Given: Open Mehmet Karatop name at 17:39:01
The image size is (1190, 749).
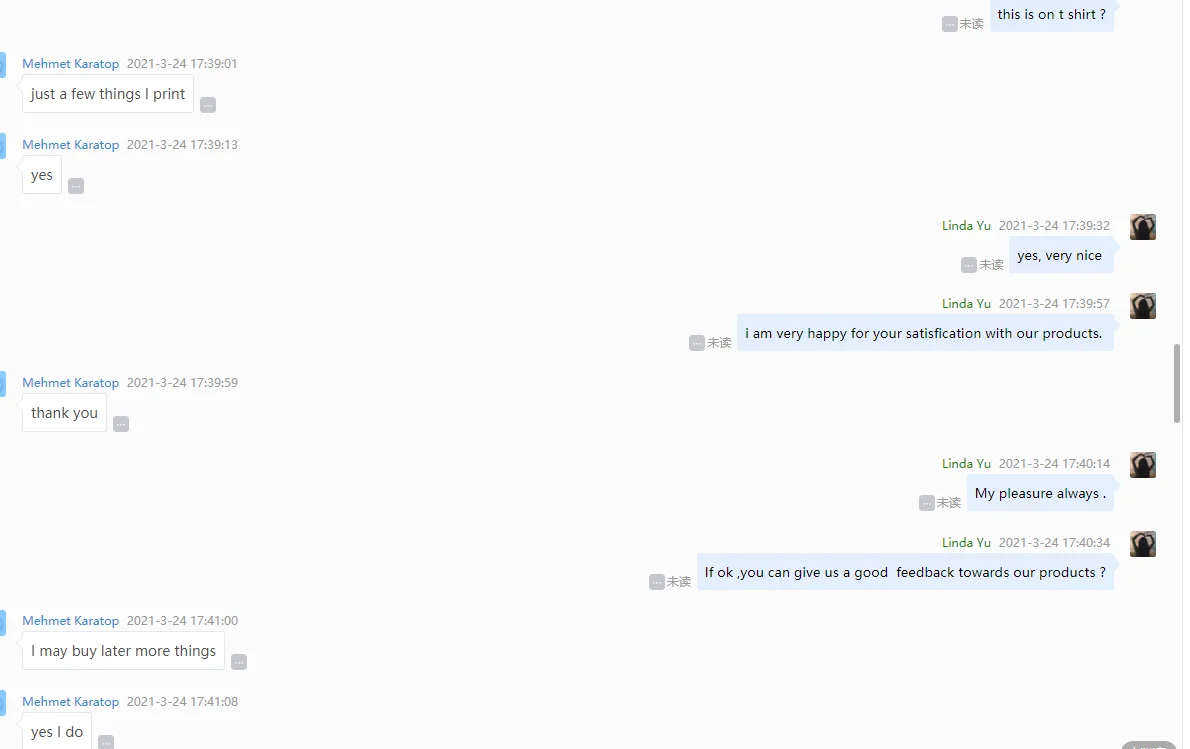Looking at the screenshot, I should (71, 64).
